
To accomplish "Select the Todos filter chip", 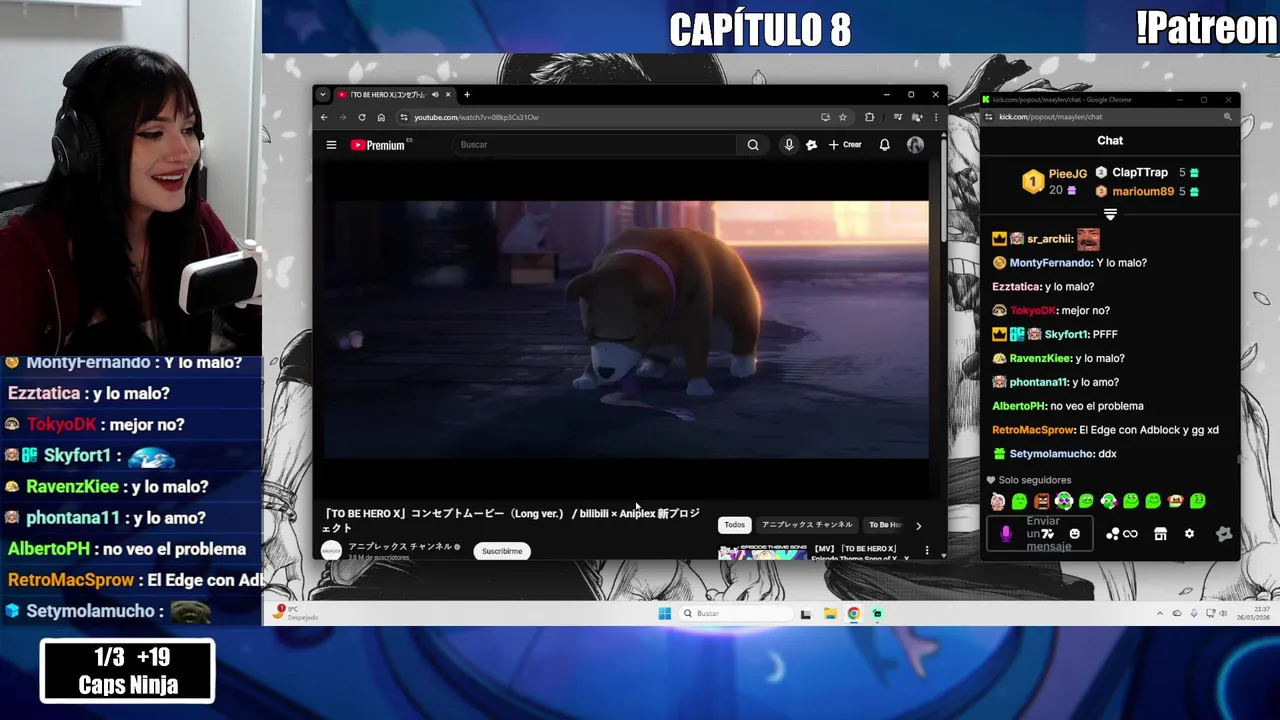I will click(735, 525).
